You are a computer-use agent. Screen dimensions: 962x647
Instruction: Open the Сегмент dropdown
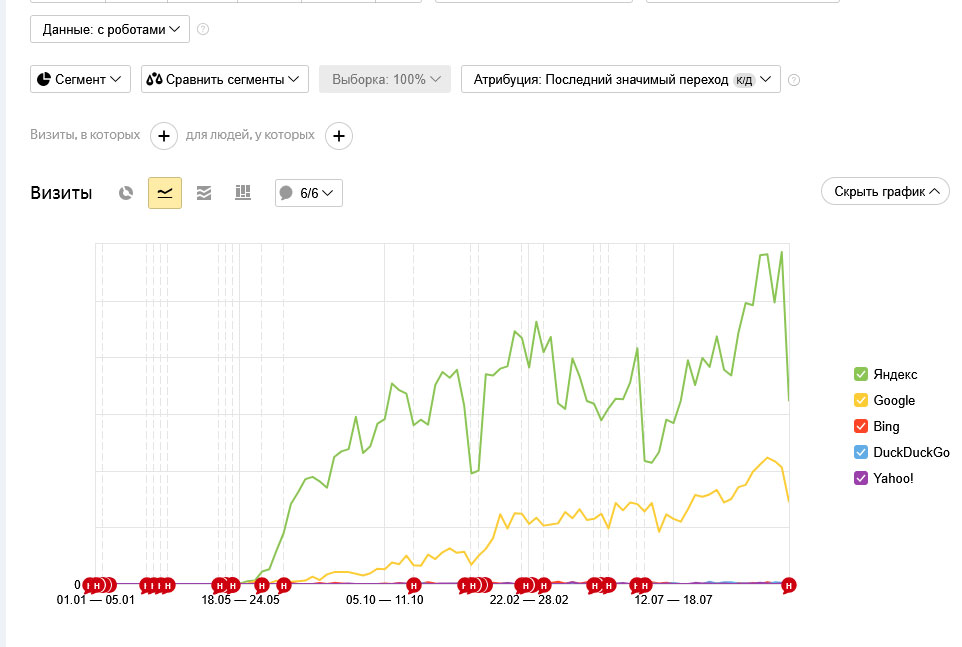coord(80,79)
